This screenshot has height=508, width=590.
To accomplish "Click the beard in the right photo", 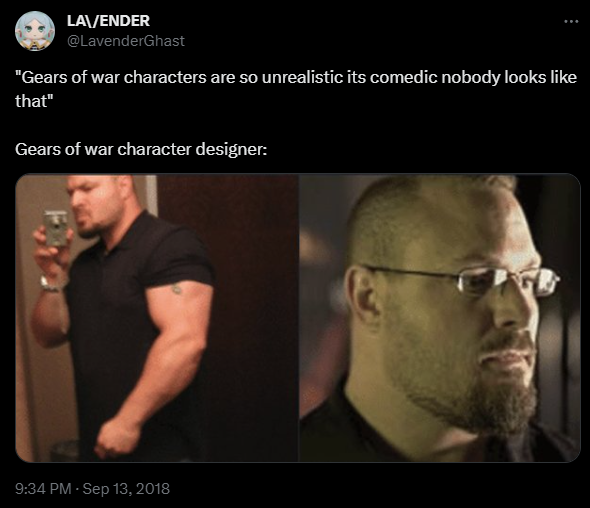I will (478, 391).
